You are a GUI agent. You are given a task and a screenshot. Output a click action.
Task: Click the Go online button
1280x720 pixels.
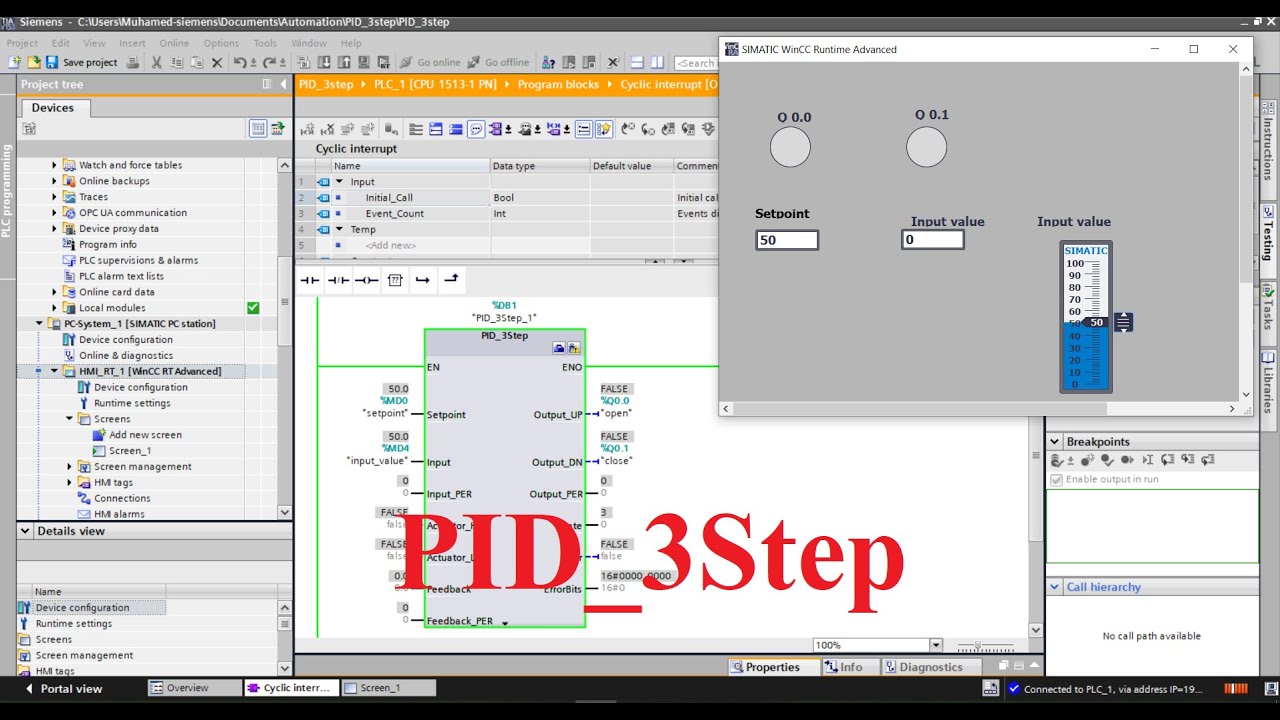click(430, 62)
